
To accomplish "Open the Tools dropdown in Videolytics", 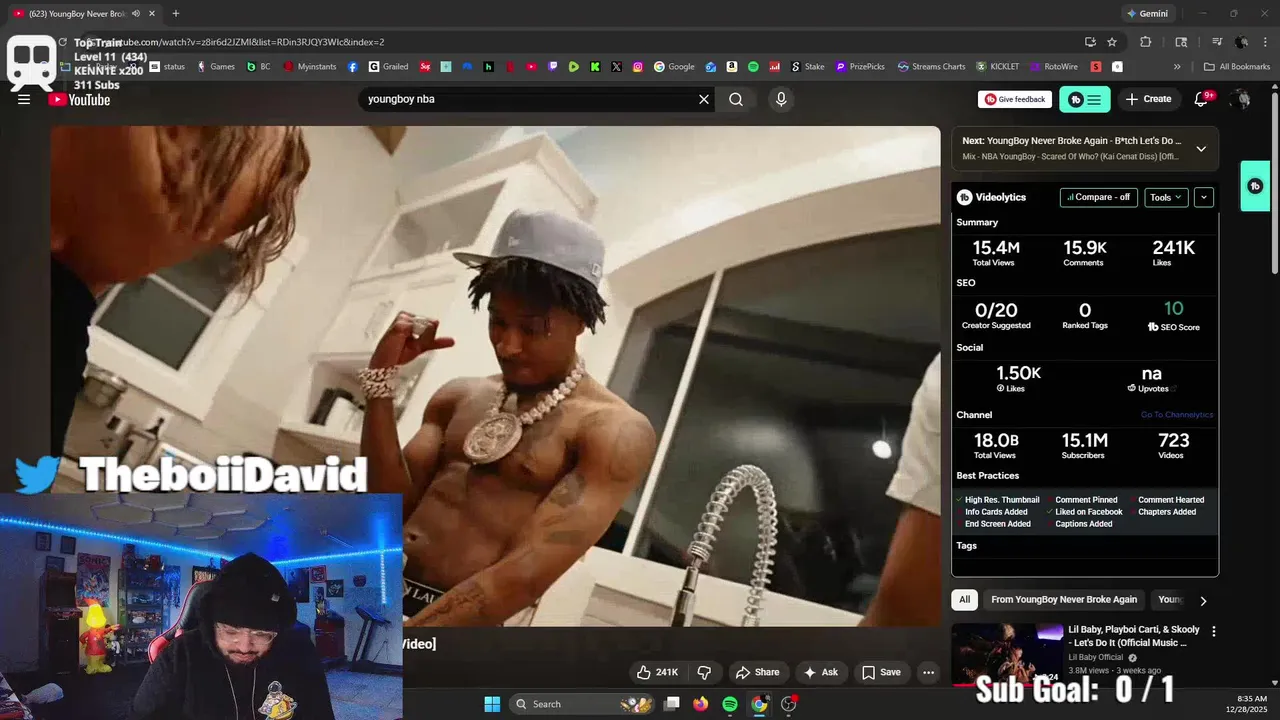I will pyautogui.click(x=1166, y=197).
